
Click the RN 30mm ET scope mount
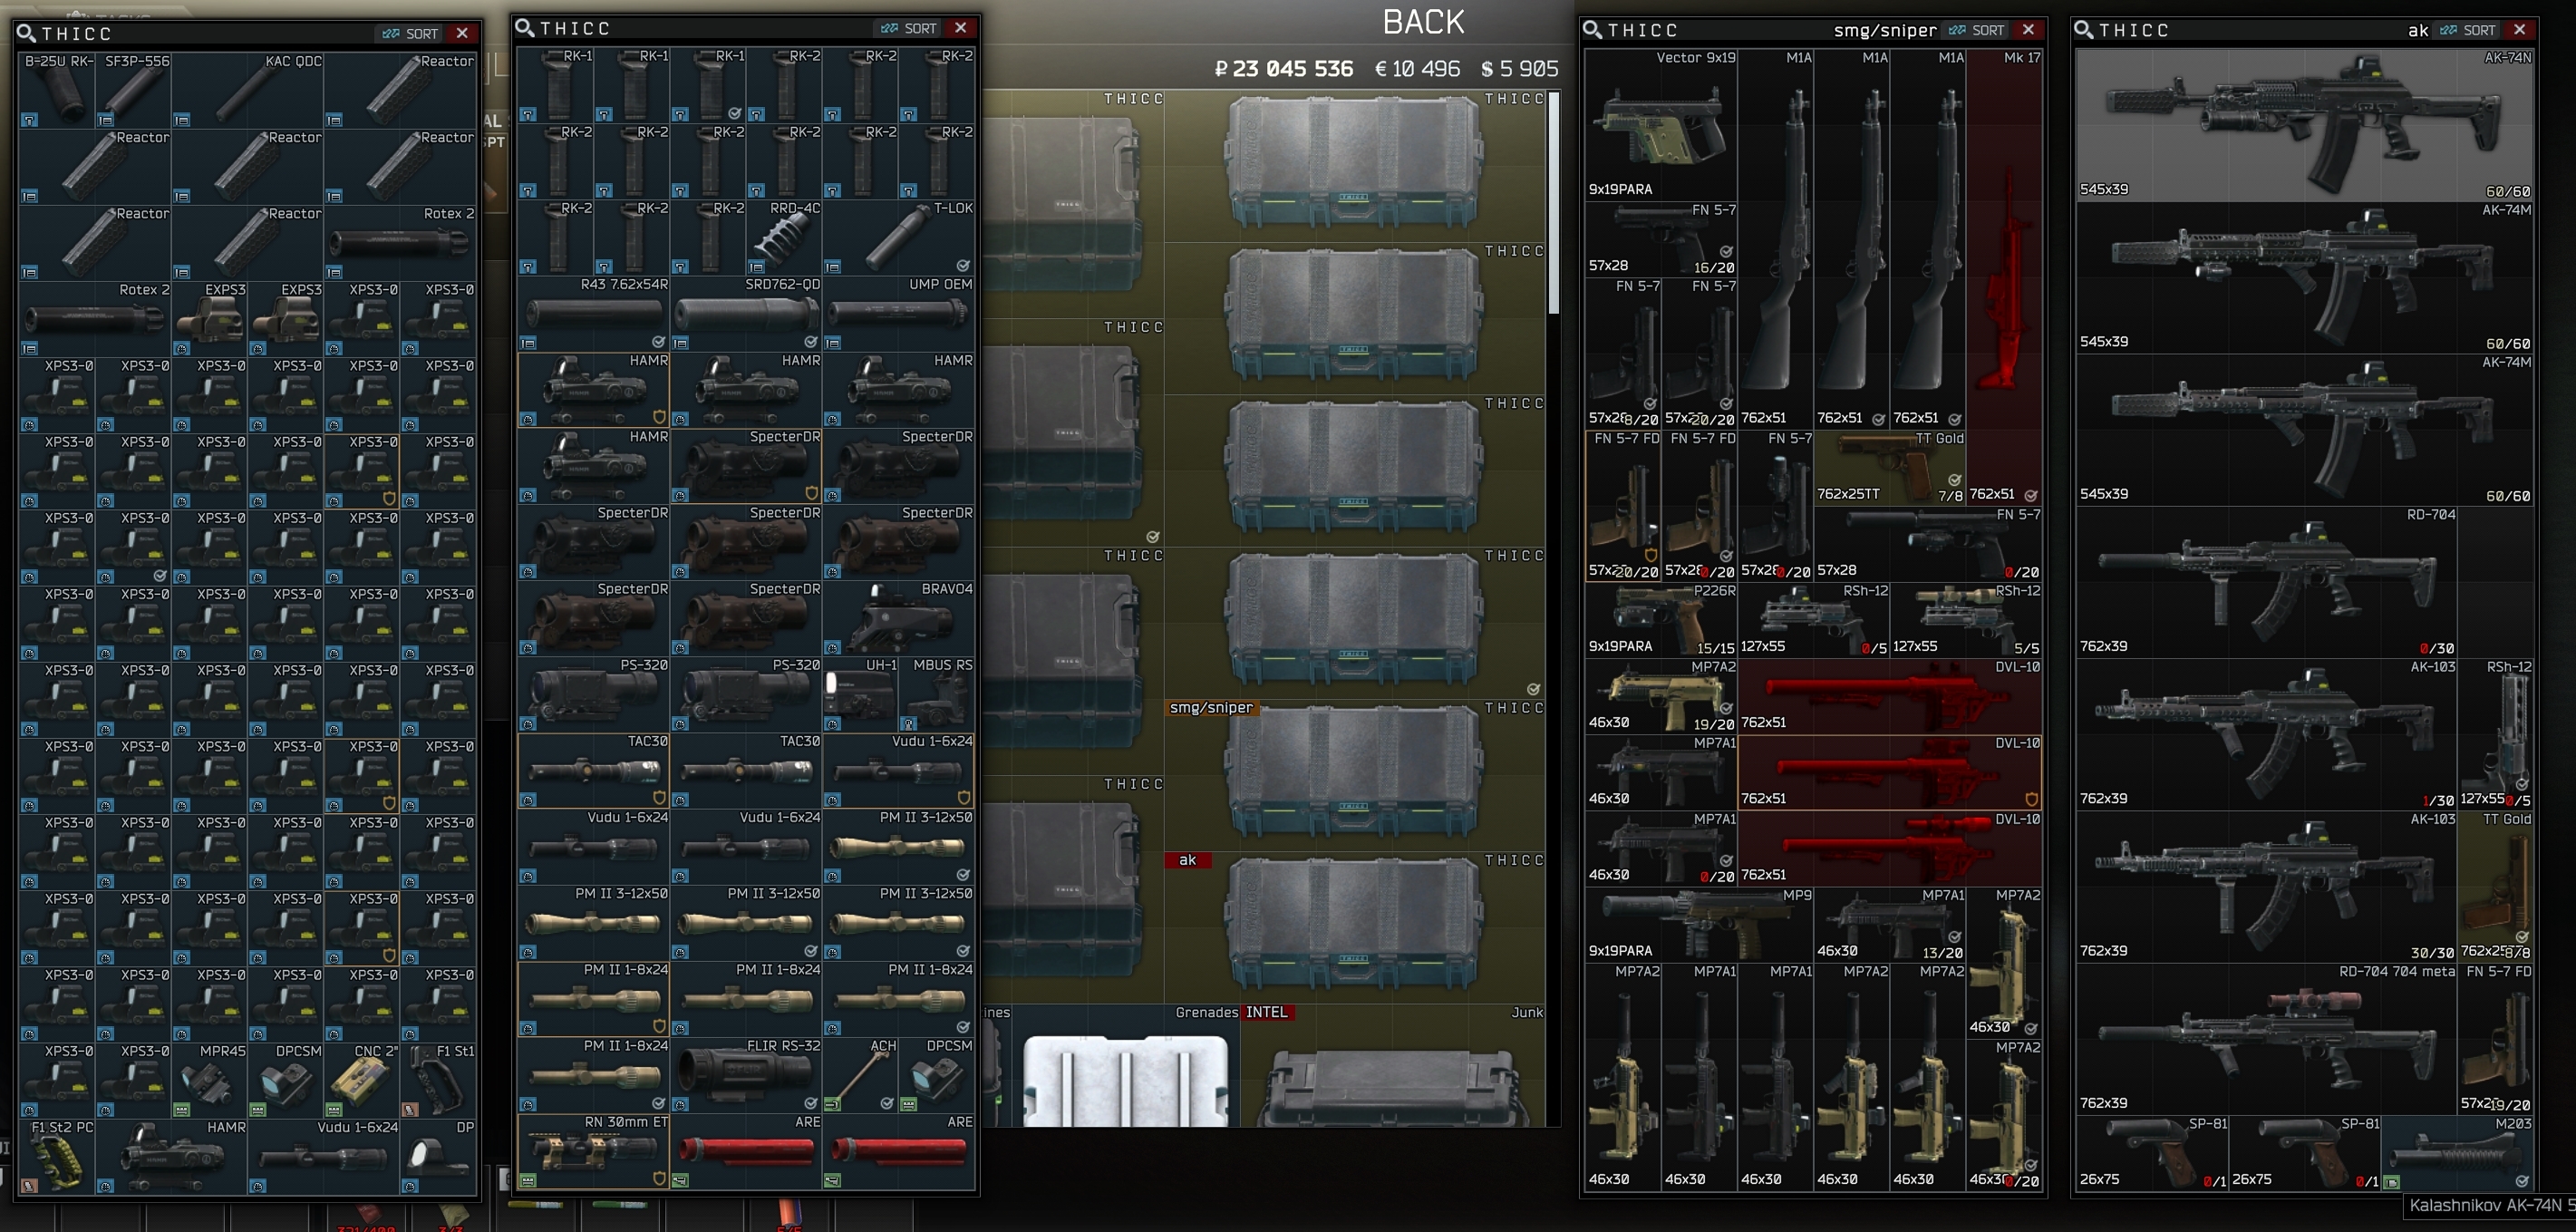click(593, 1152)
